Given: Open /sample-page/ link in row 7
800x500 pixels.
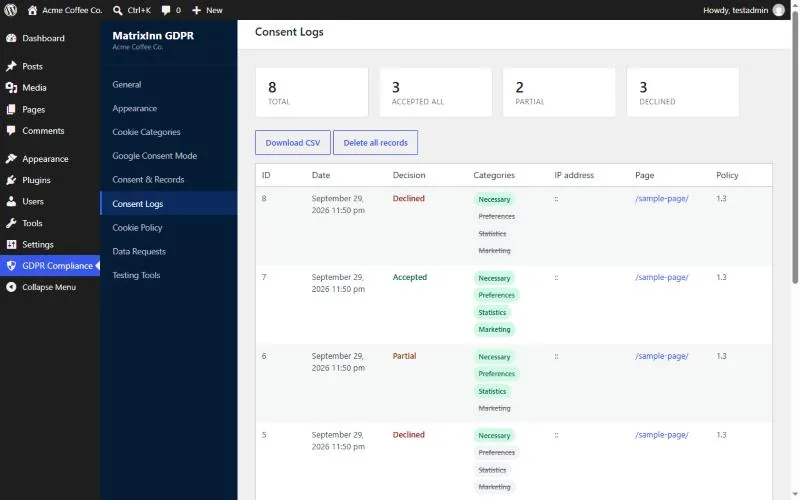Looking at the screenshot, I should [x=662, y=277].
